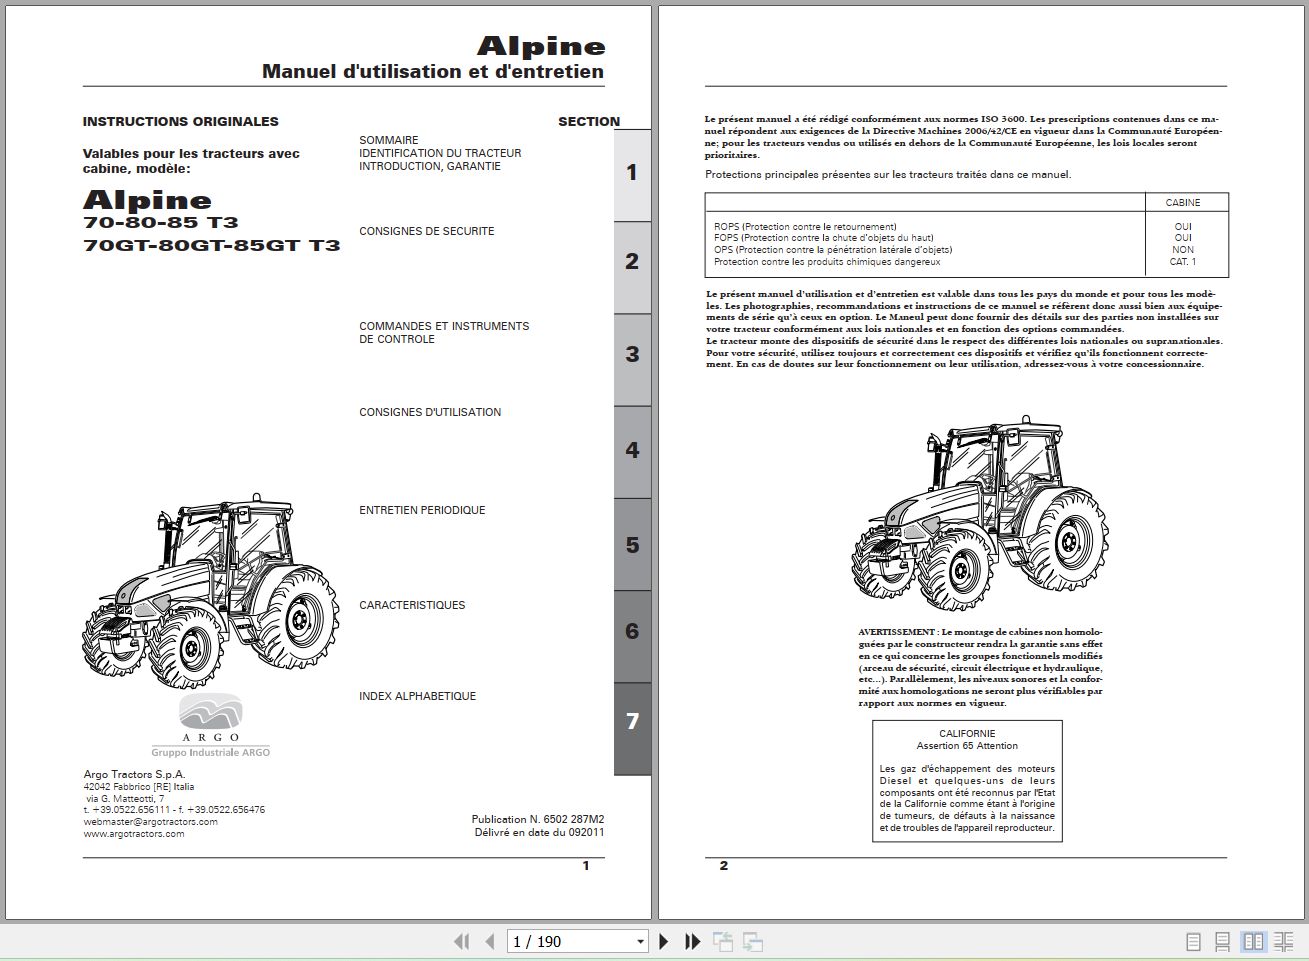This screenshot has width=1309, height=961.
Task: Click the Protections principales sentence
Action: pos(888,175)
